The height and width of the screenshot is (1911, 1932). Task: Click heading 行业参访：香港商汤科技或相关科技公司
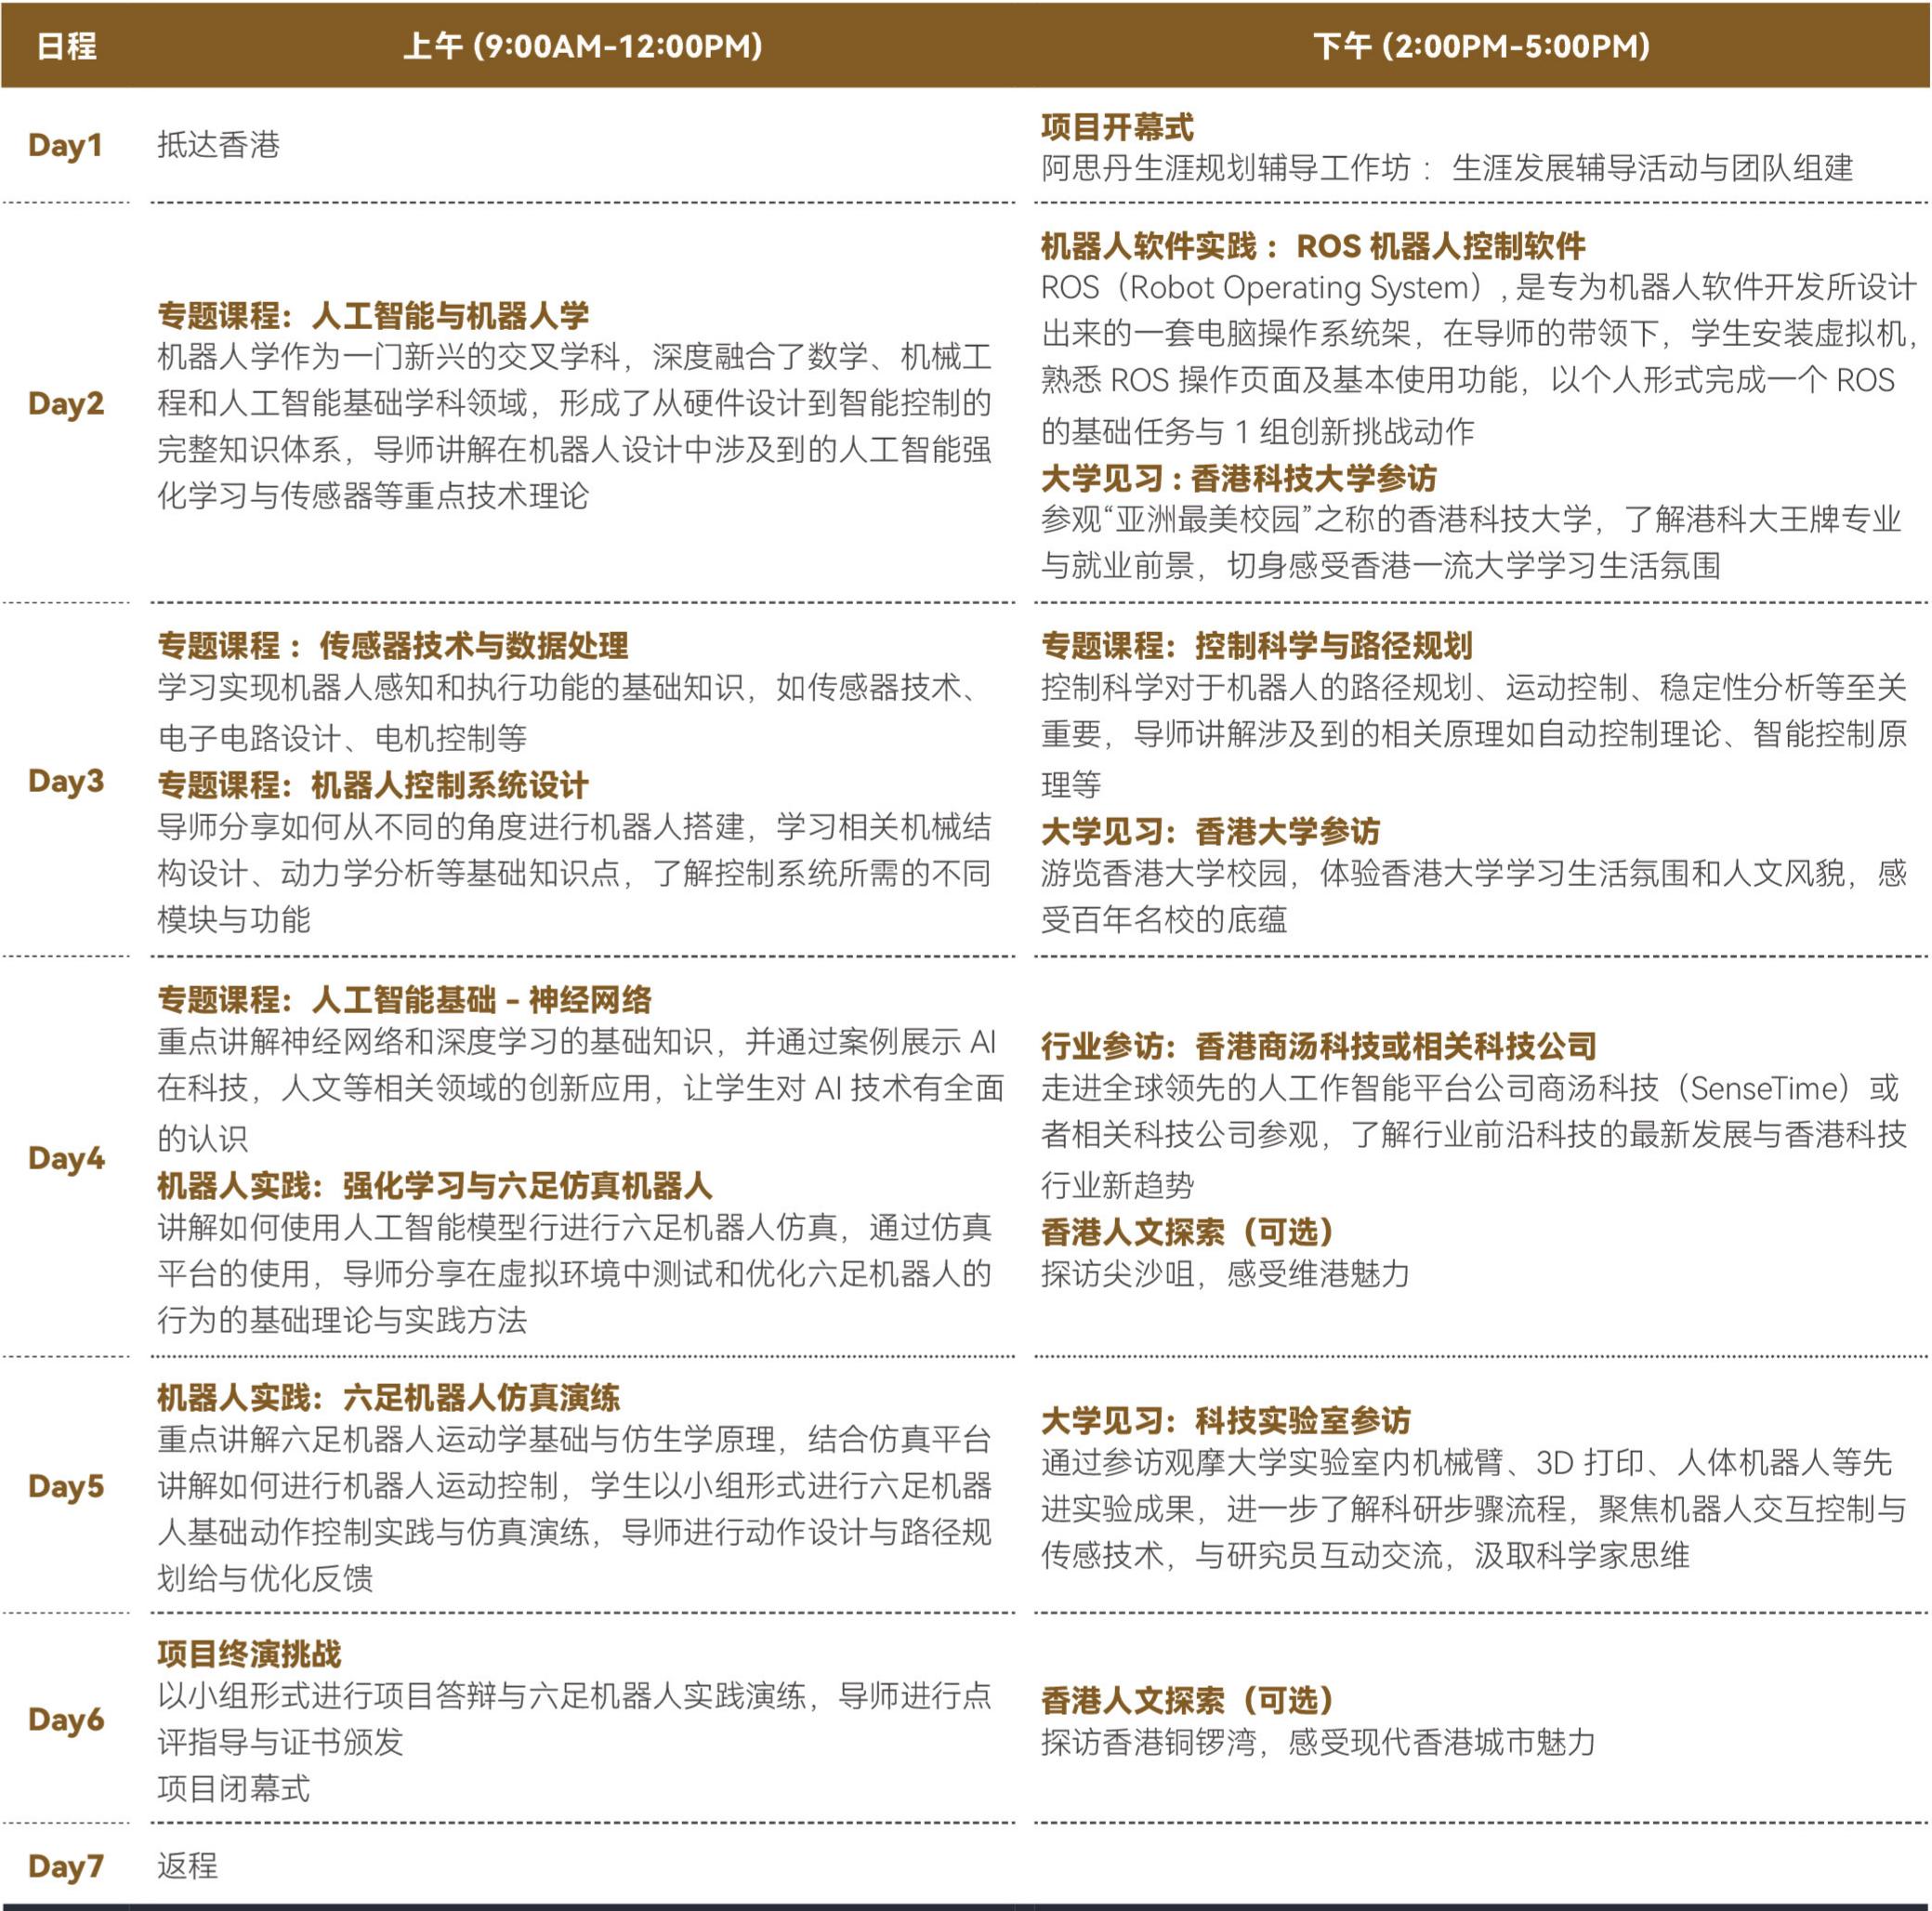pos(1318,1046)
